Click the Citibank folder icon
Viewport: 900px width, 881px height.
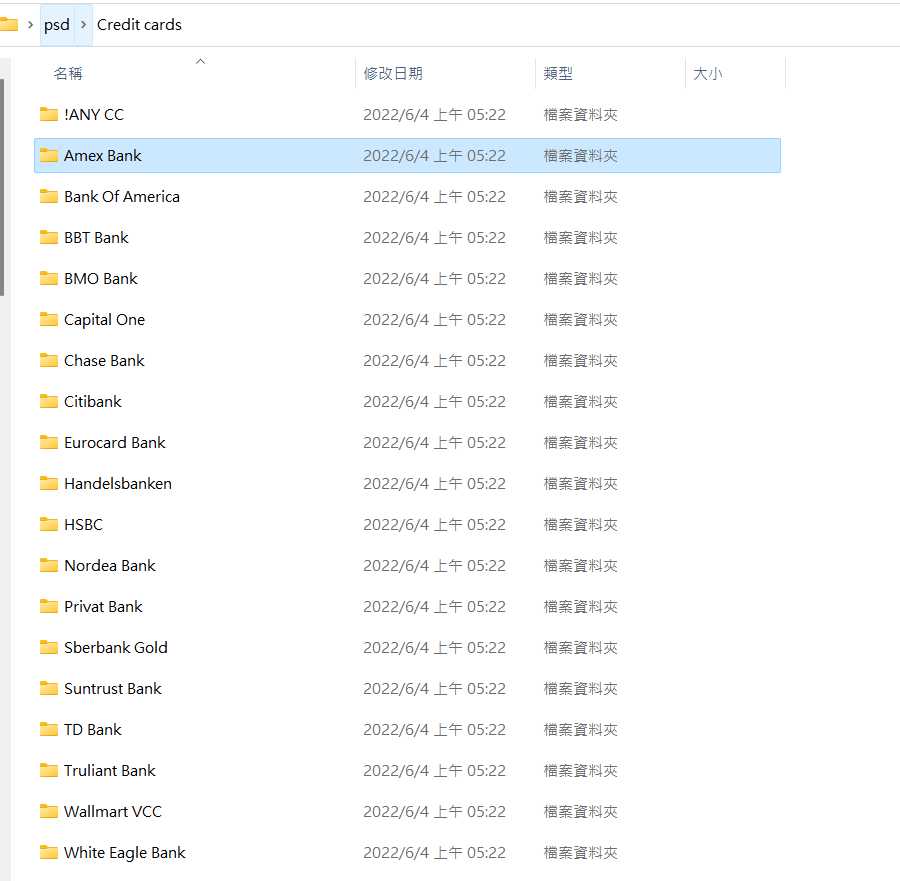pyautogui.click(x=49, y=401)
